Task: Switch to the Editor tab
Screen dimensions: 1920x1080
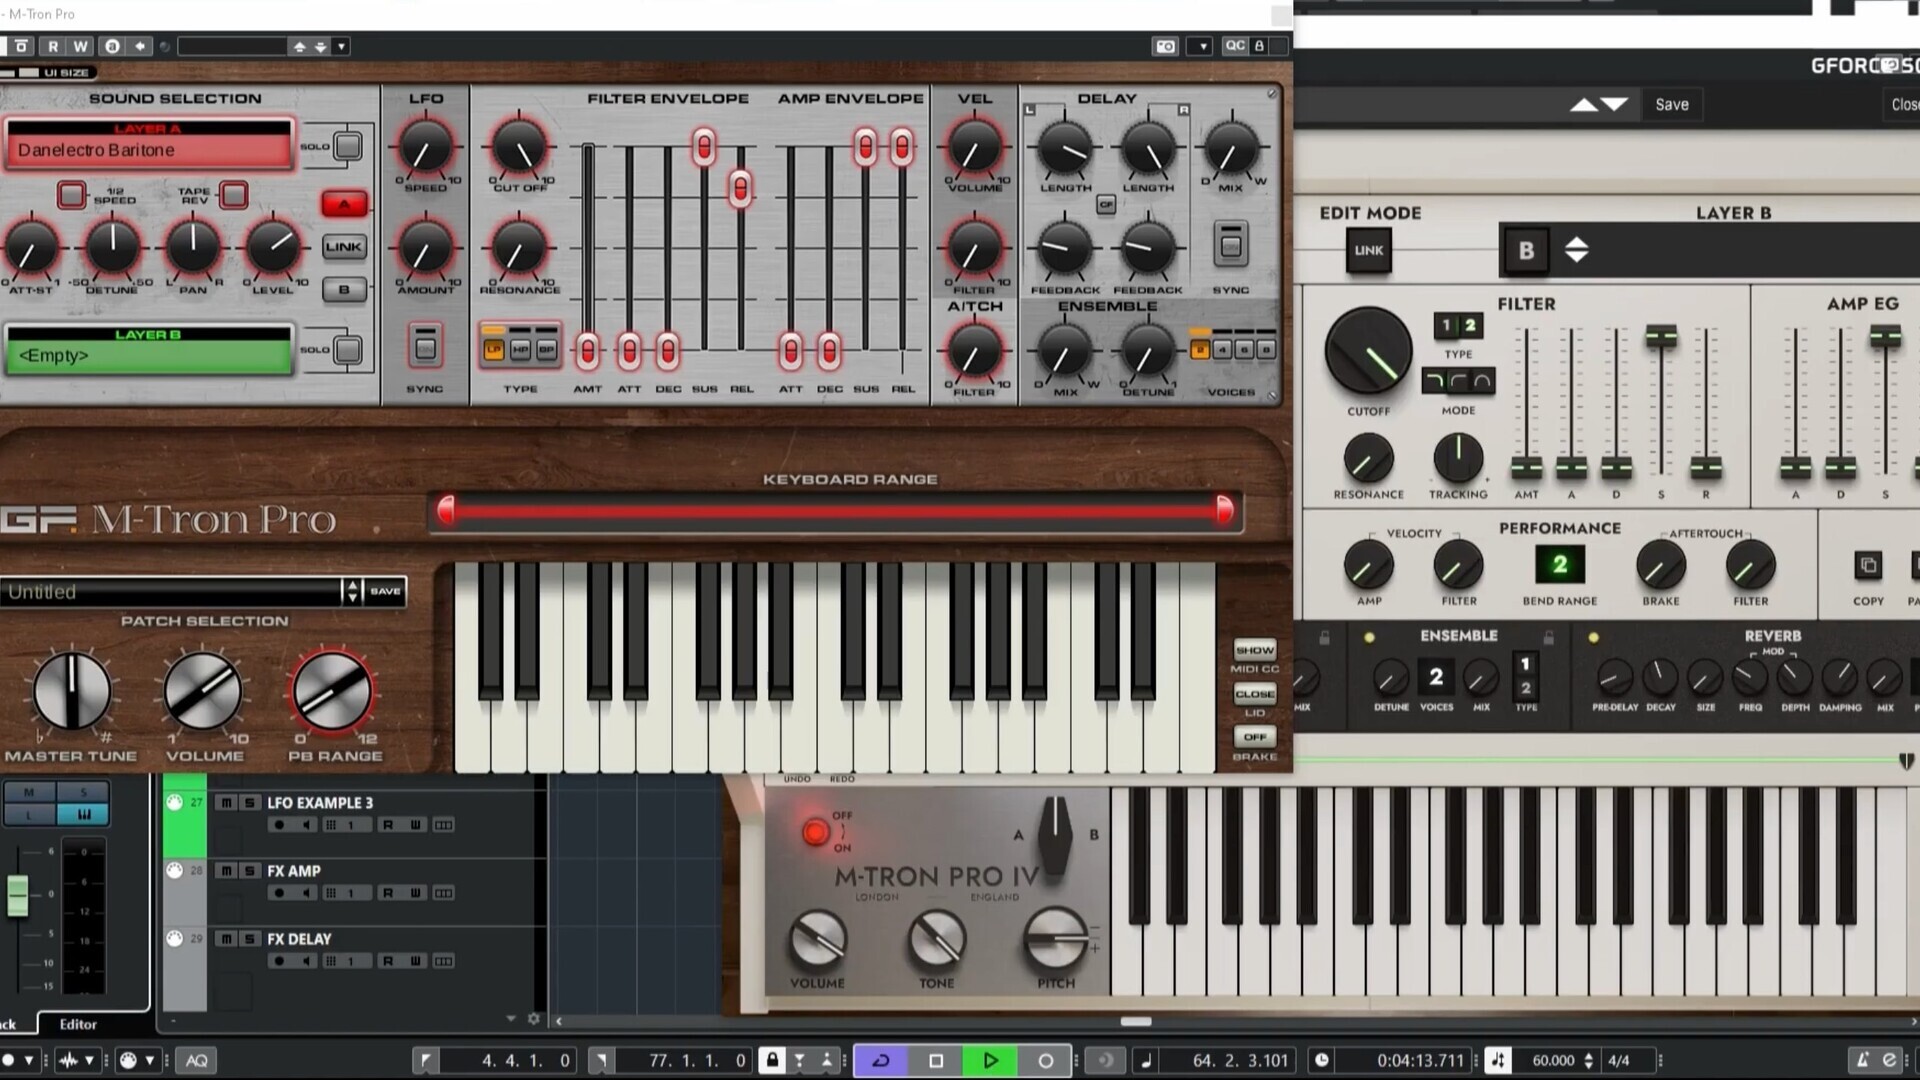Action: (78, 1024)
